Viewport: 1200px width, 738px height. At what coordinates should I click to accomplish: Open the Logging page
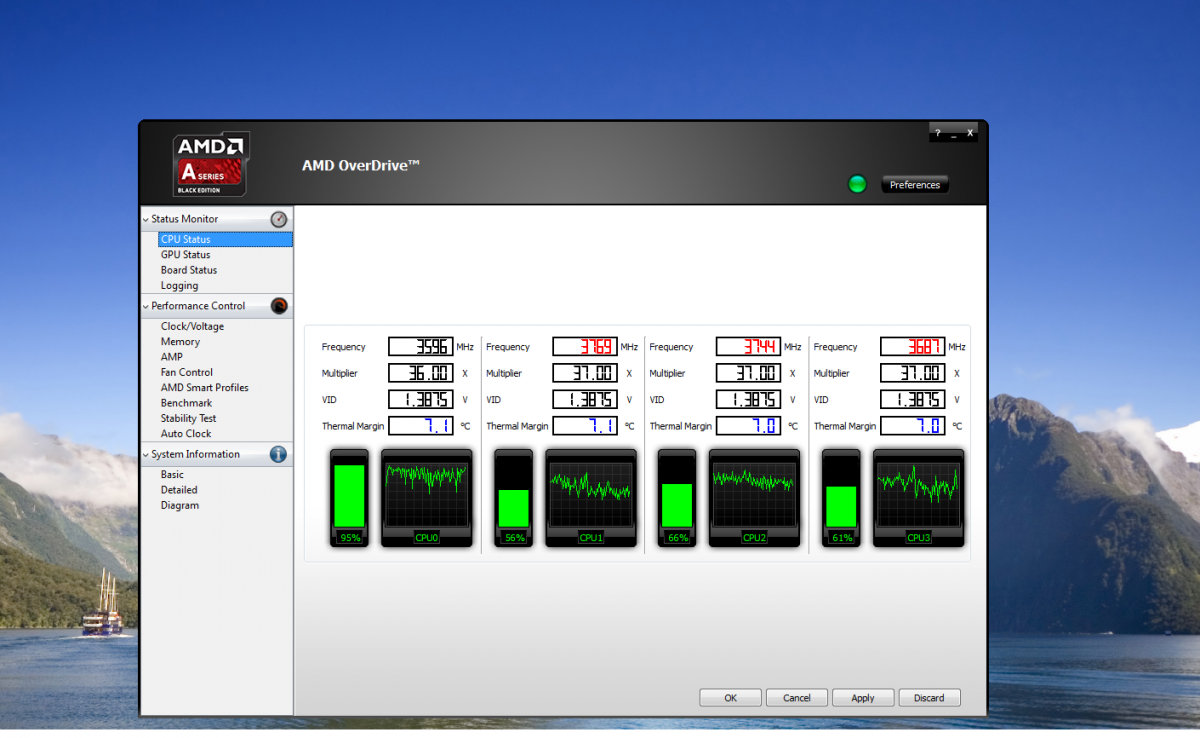pyautogui.click(x=179, y=285)
